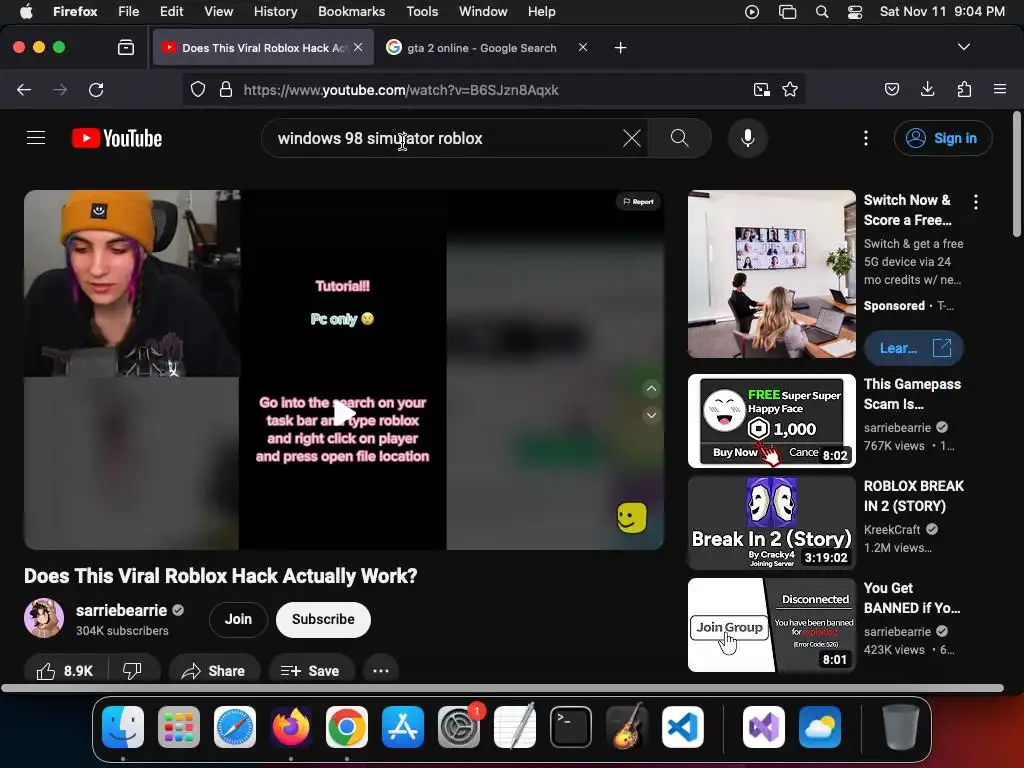Click the Sign in button
The height and width of the screenshot is (768, 1024).
point(943,138)
